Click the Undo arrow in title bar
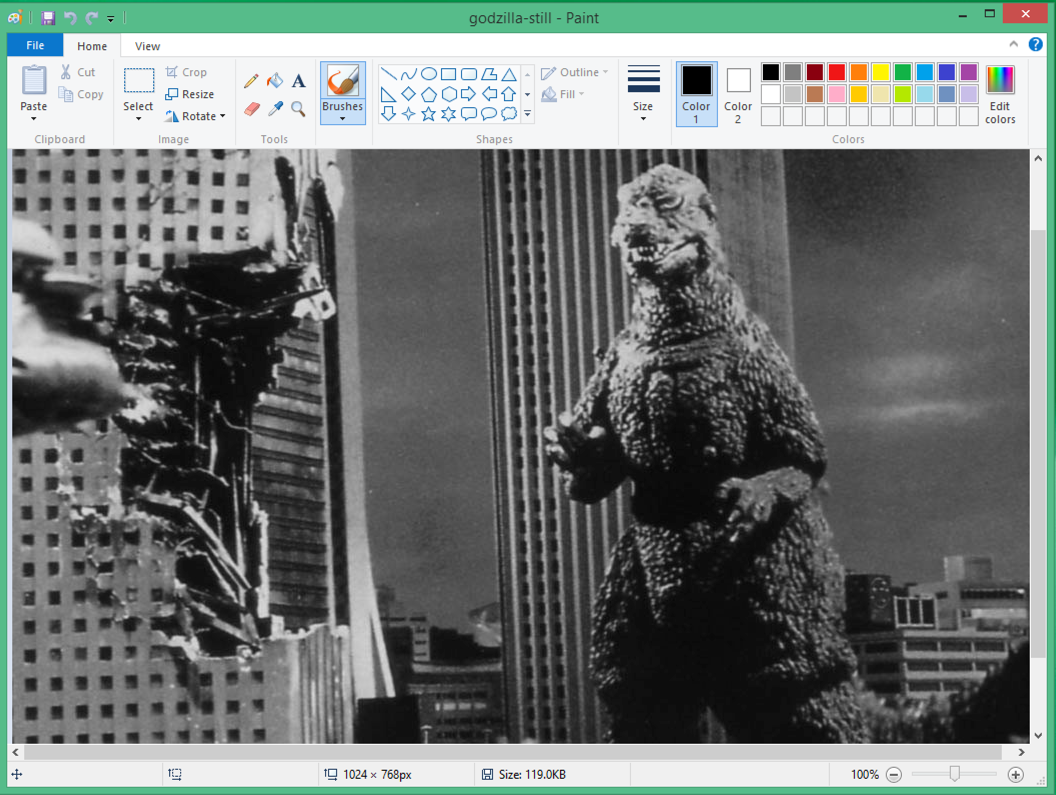The width and height of the screenshot is (1056, 795). click(x=70, y=18)
